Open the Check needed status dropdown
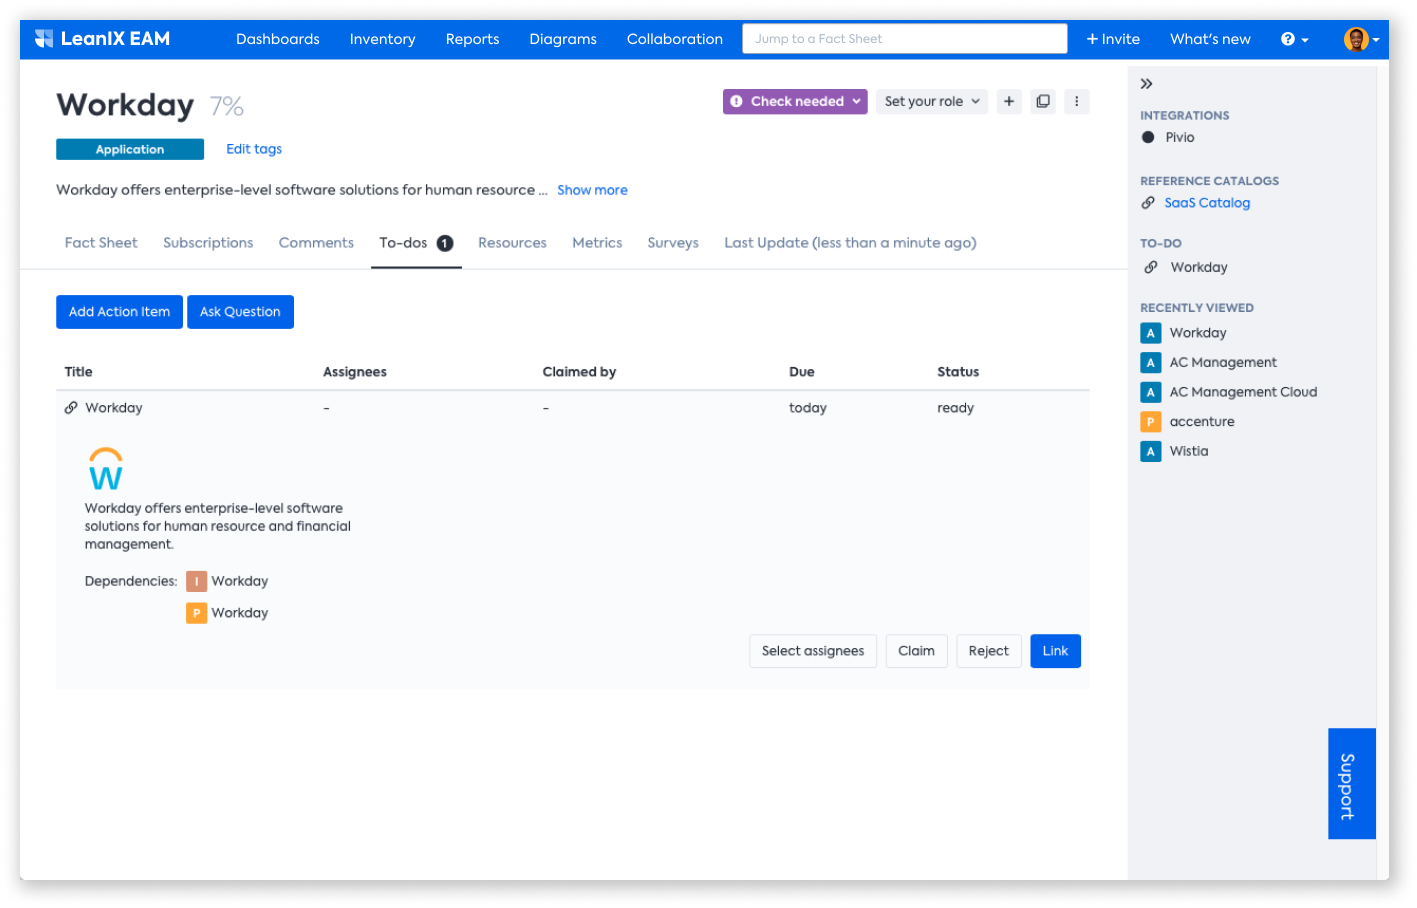Viewport: 1417px width, 908px height. pos(795,101)
